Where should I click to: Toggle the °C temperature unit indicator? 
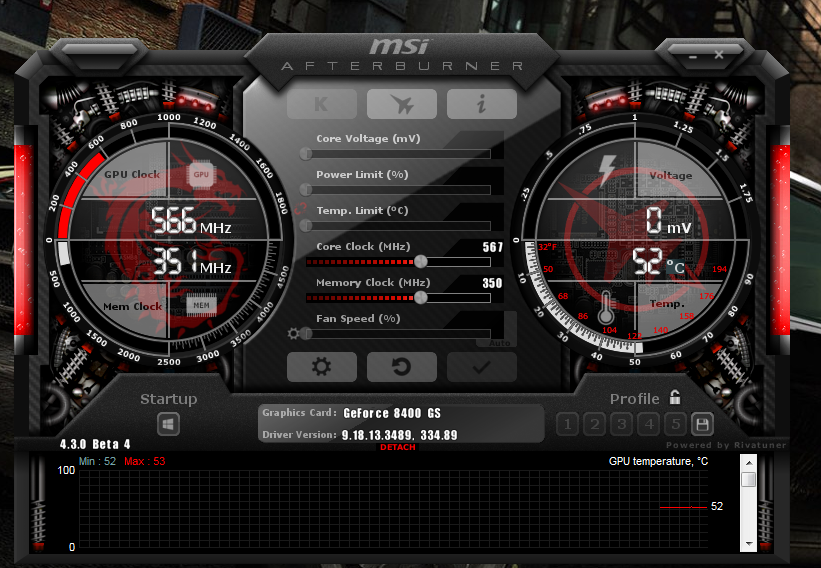tap(676, 268)
